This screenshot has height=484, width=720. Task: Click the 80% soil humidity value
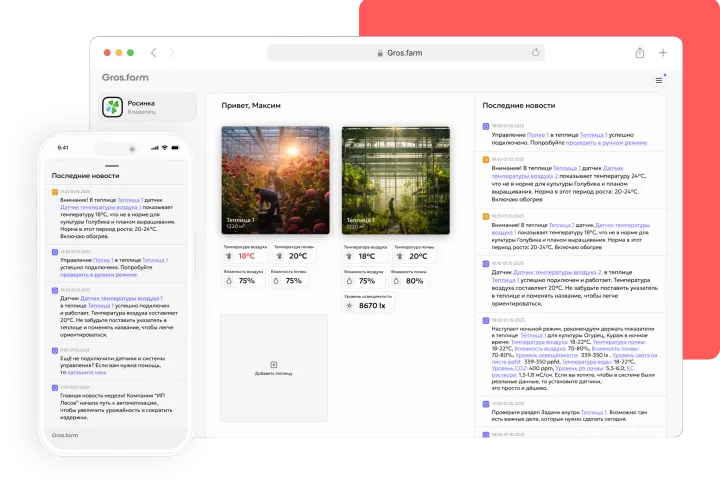tap(414, 281)
